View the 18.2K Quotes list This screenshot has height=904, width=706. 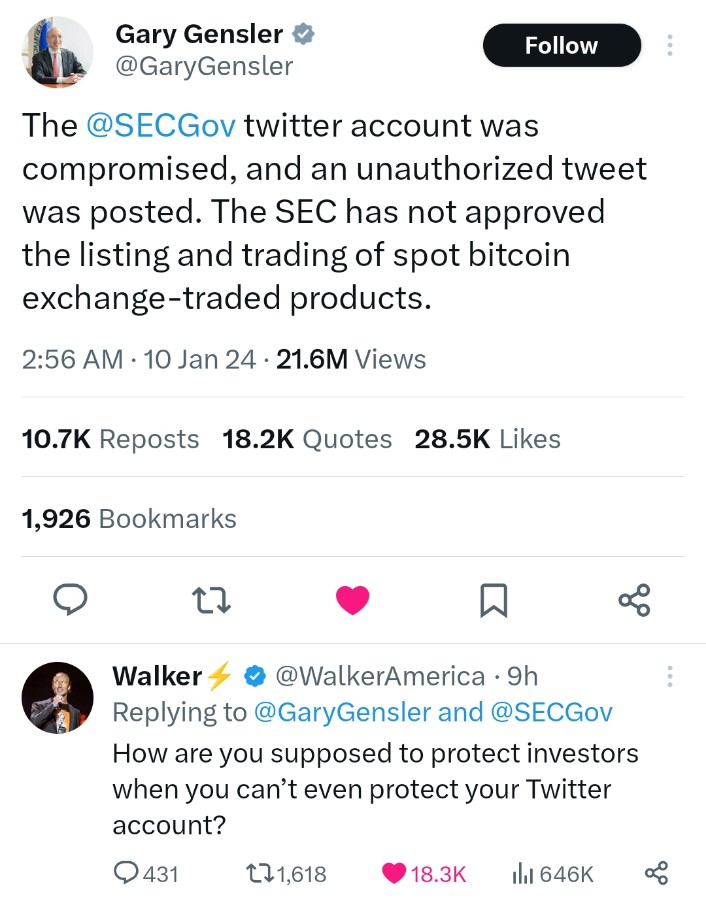pyautogui.click(x=307, y=439)
